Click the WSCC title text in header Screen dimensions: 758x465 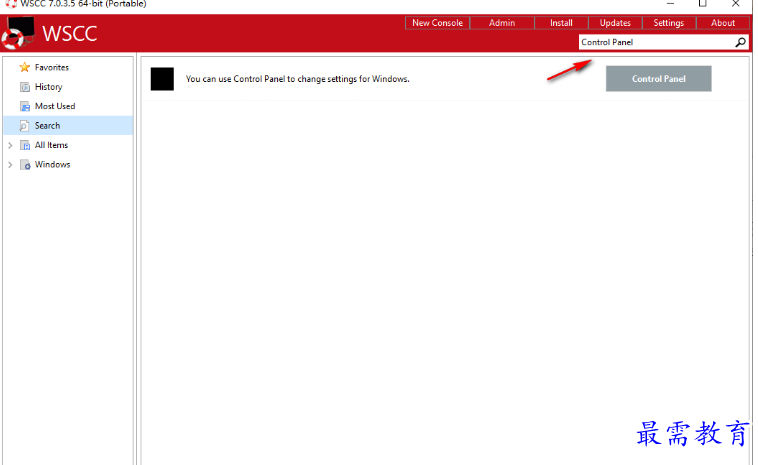70,33
